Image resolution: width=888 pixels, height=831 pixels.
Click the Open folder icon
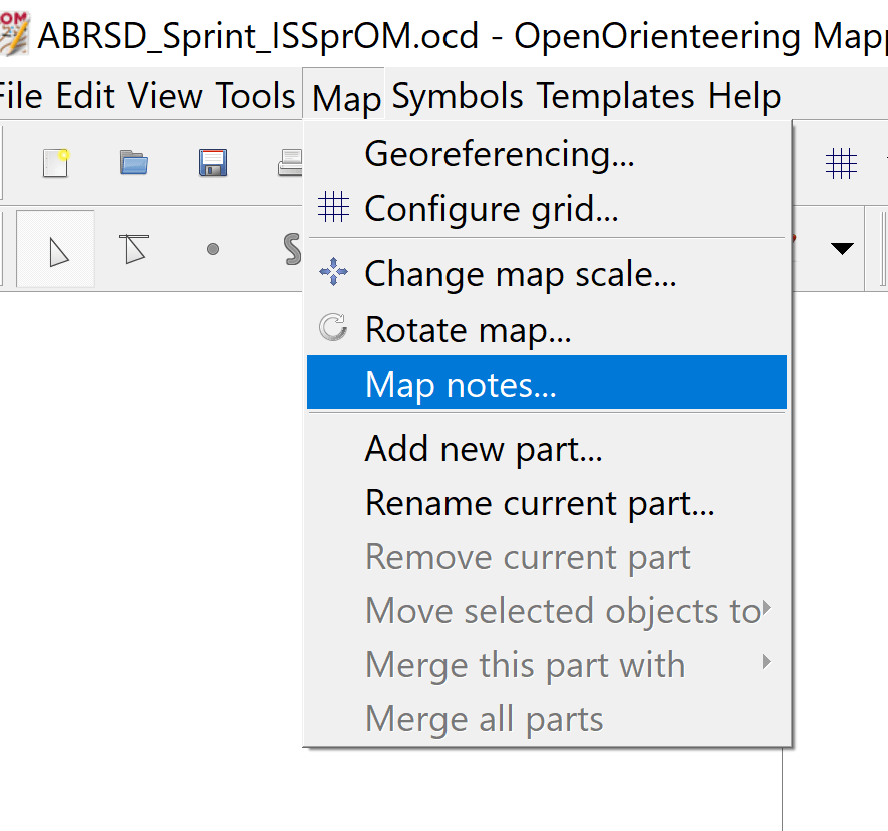134,163
